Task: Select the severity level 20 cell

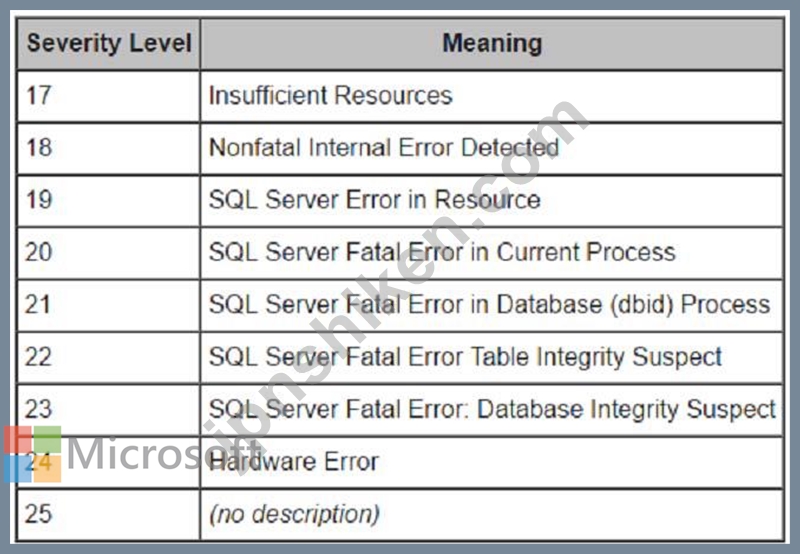Action: 108,253
